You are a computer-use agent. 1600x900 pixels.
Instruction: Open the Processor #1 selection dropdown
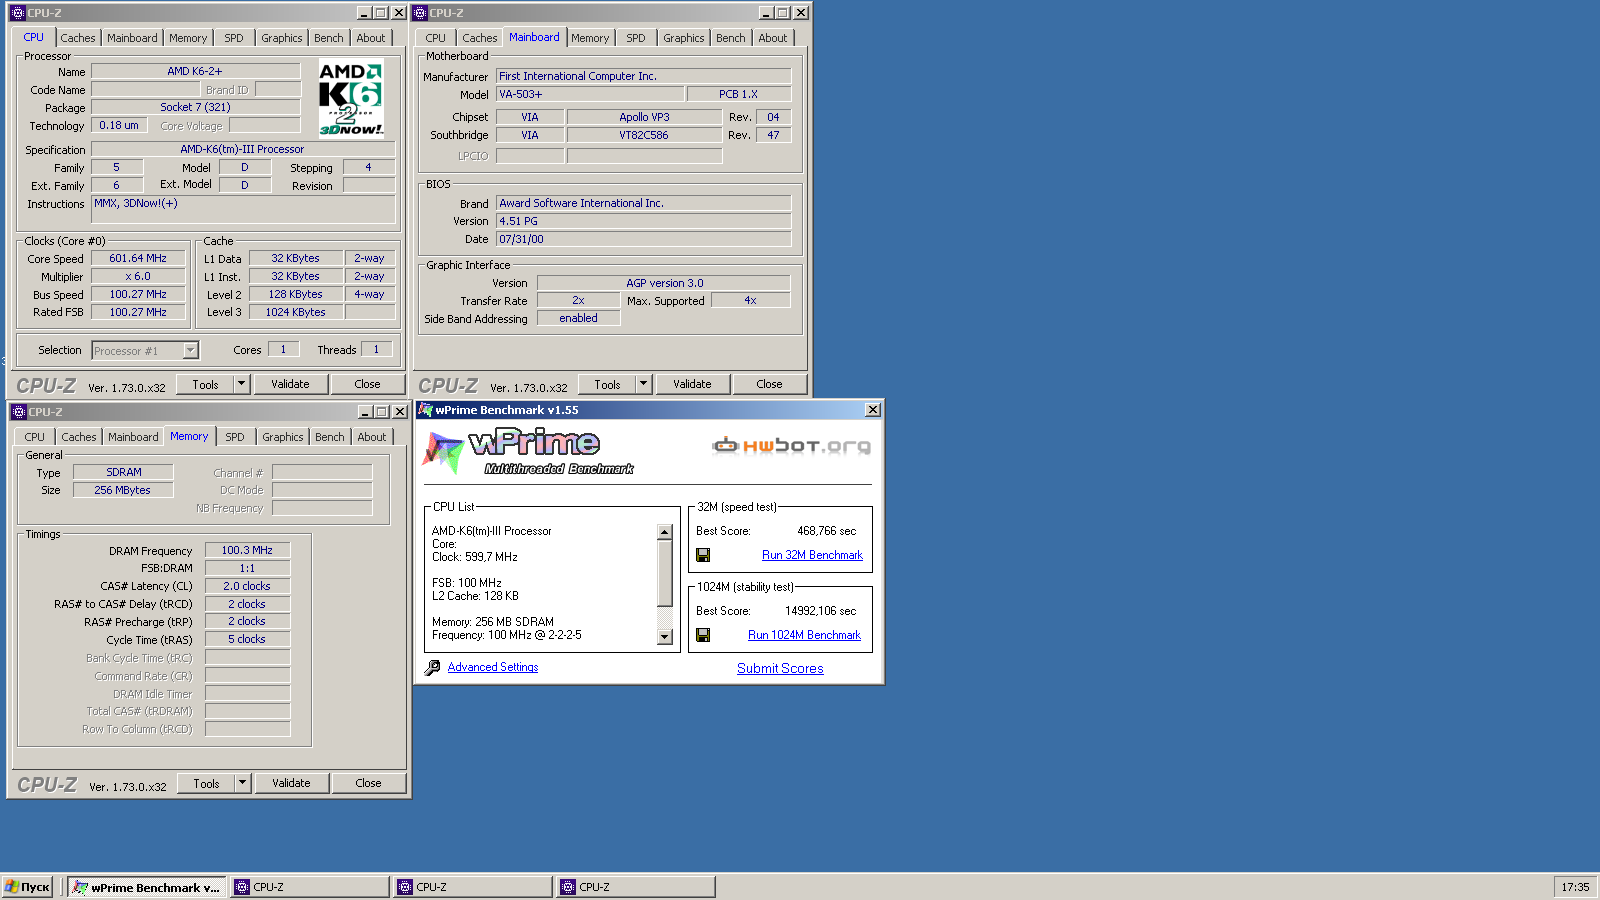click(x=190, y=350)
